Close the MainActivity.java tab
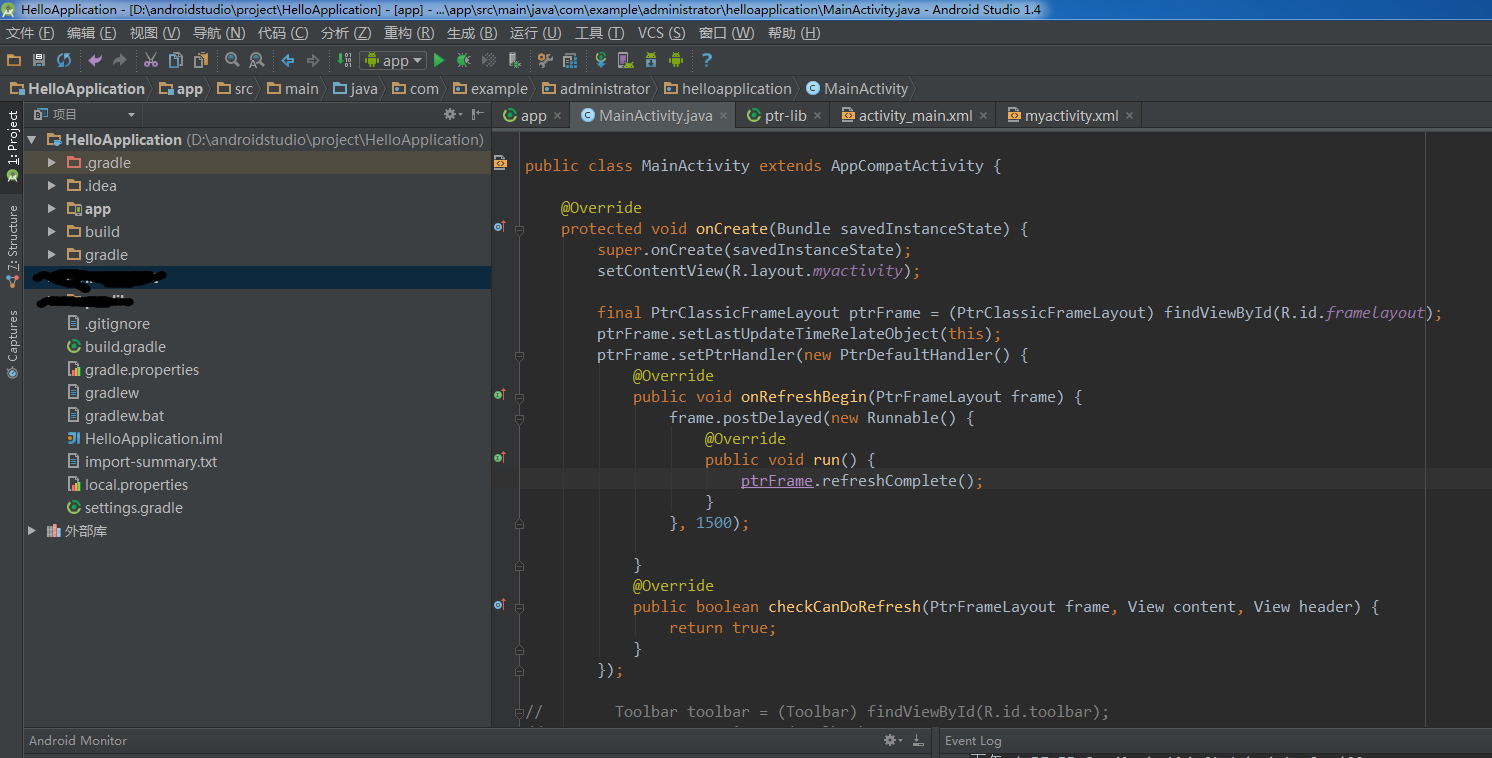The width and height of the screenshot is (1492, 758). pos(725,116)
